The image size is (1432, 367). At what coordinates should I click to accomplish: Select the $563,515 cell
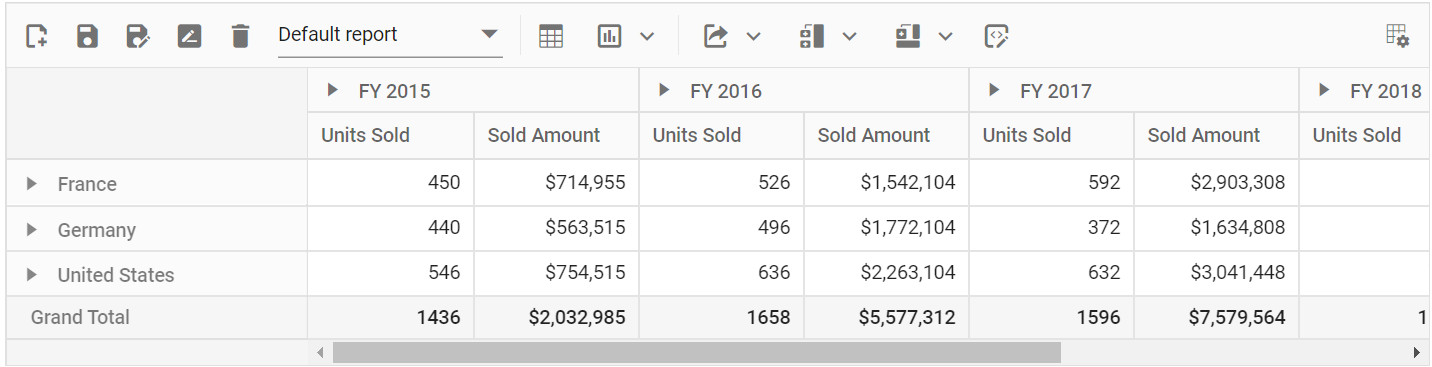point(556,228)
